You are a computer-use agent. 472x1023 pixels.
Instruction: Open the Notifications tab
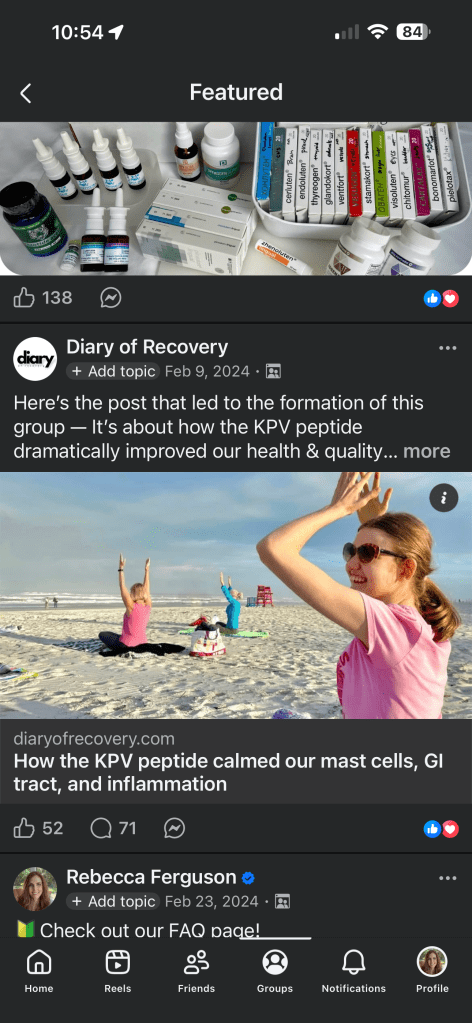354,971
